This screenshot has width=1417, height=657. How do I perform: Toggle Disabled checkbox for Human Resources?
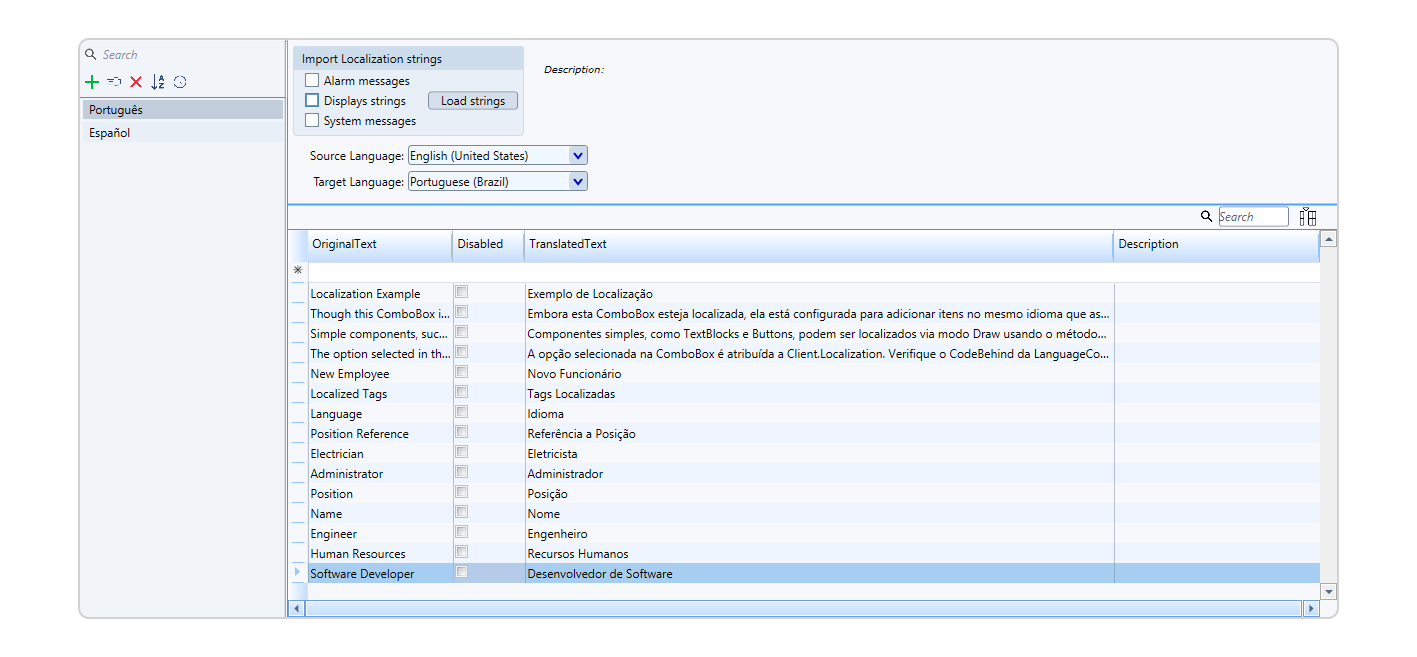(x=461, y=552)
